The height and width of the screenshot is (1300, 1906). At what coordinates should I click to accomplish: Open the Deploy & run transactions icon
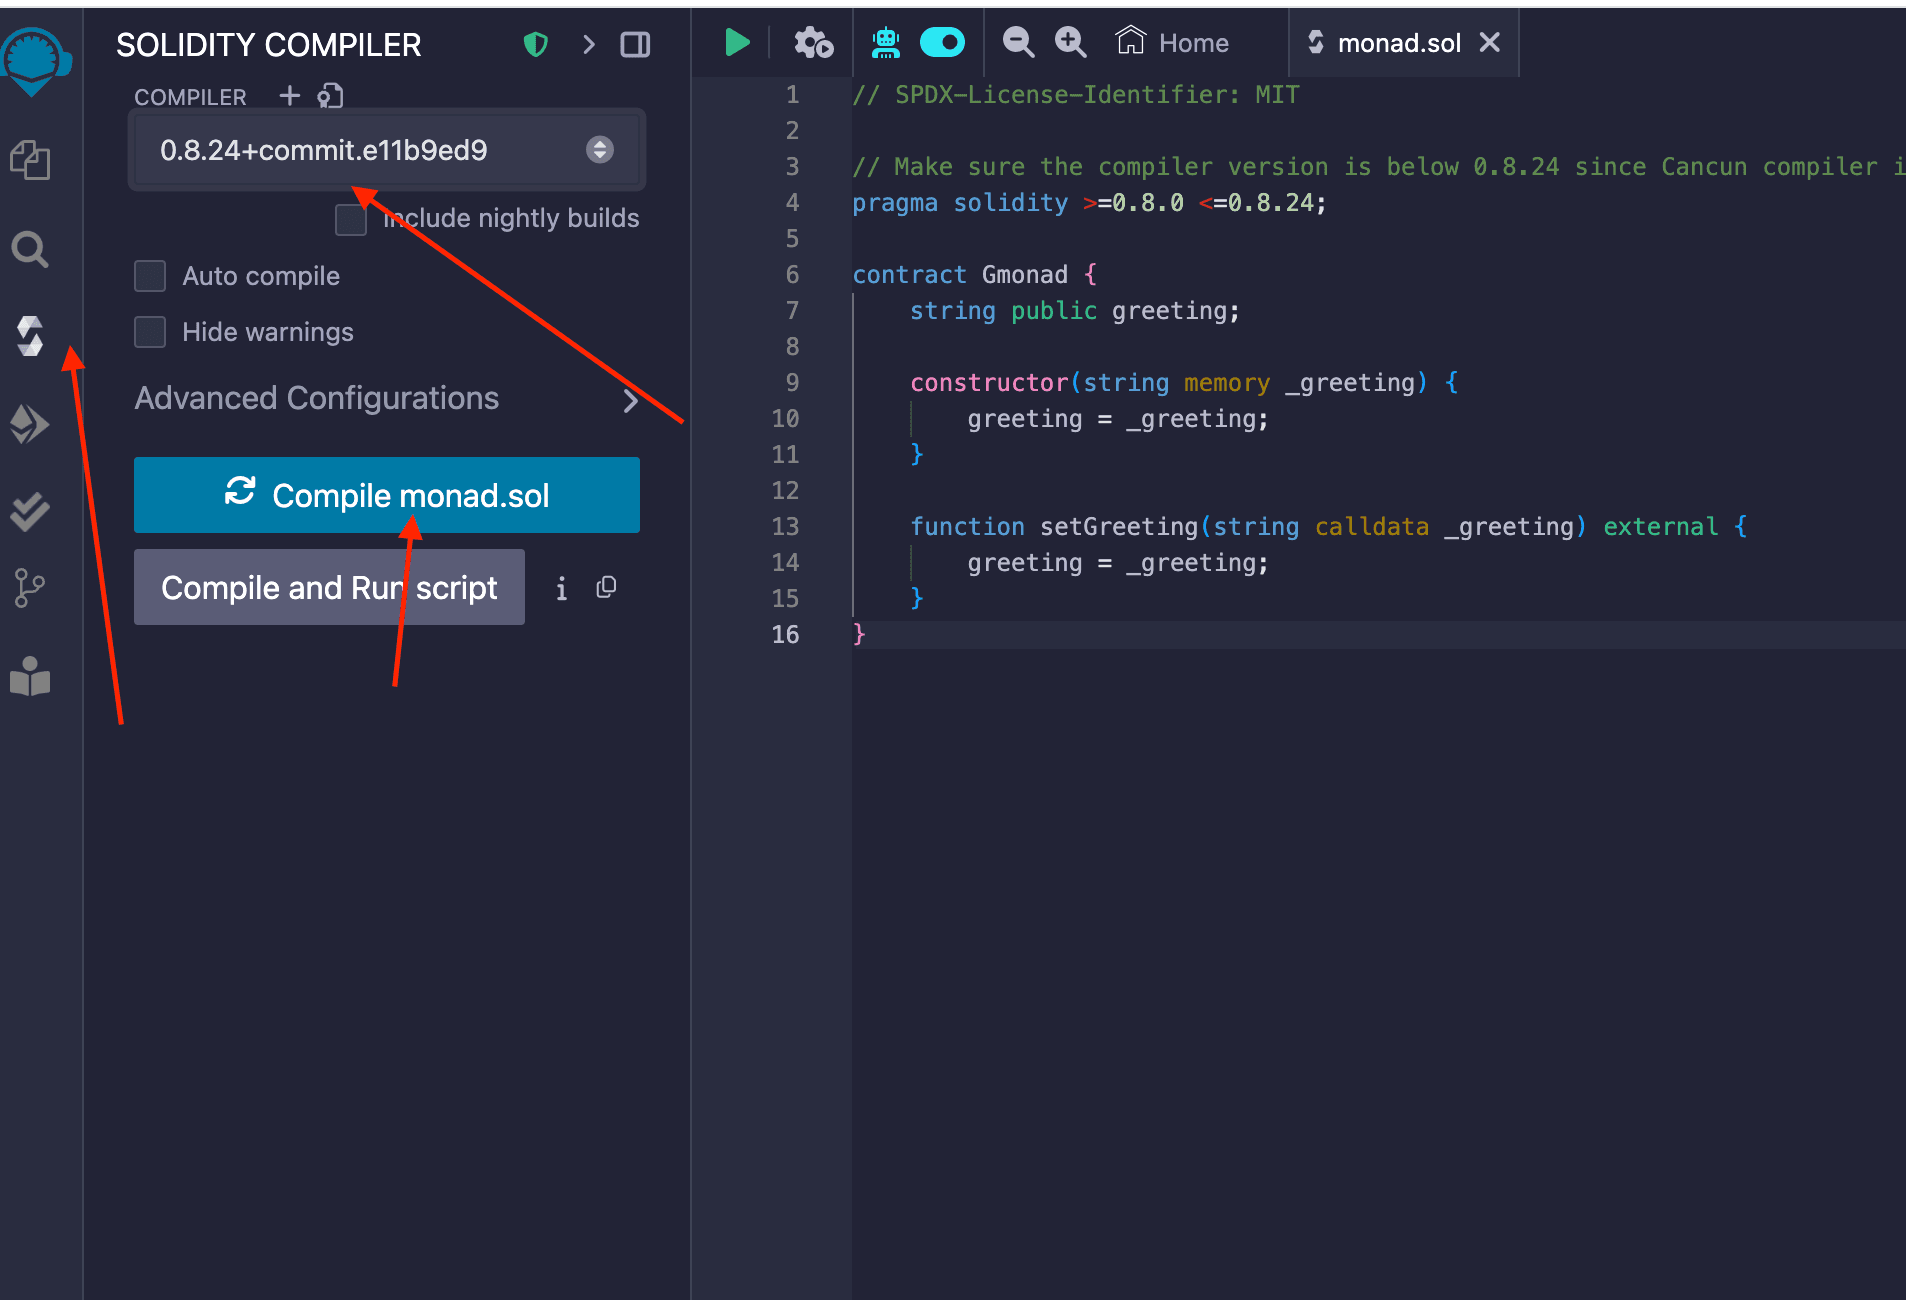[x=30, y=424]
